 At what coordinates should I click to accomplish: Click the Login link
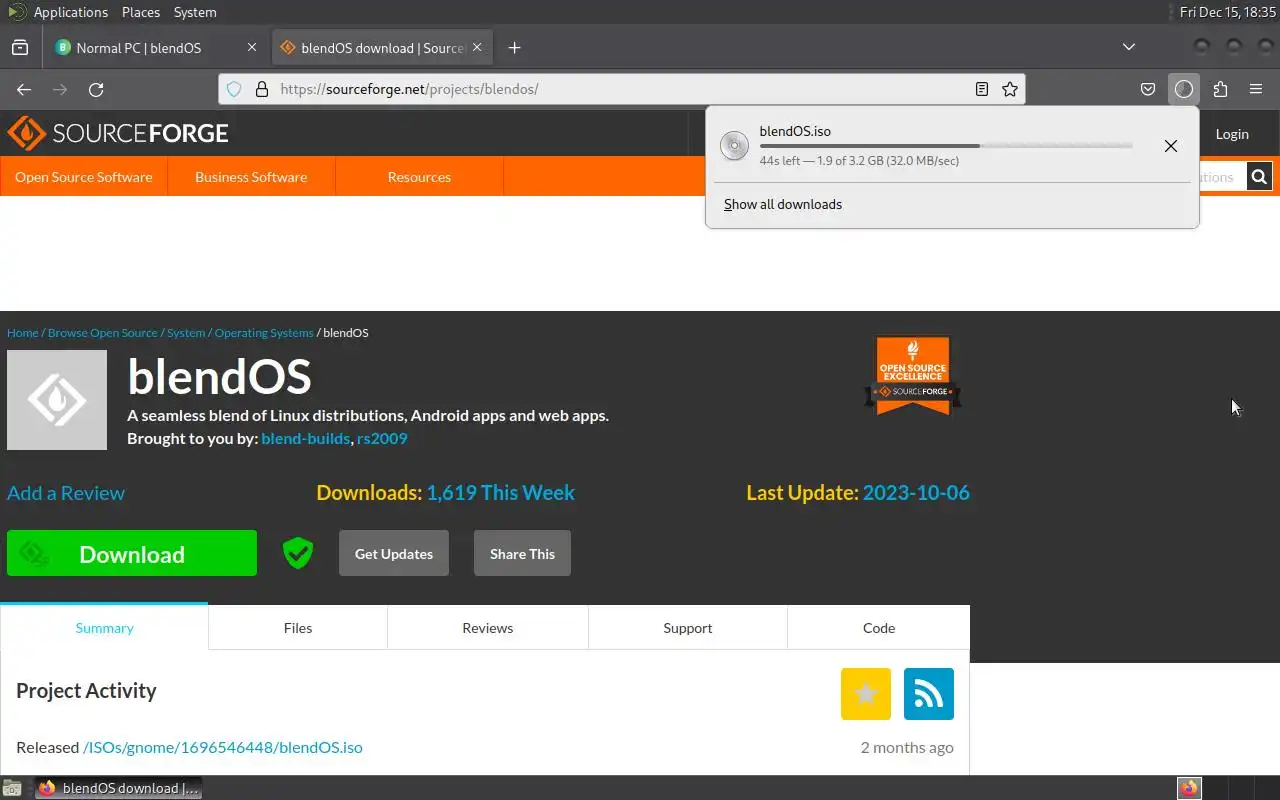point(1232,134)
